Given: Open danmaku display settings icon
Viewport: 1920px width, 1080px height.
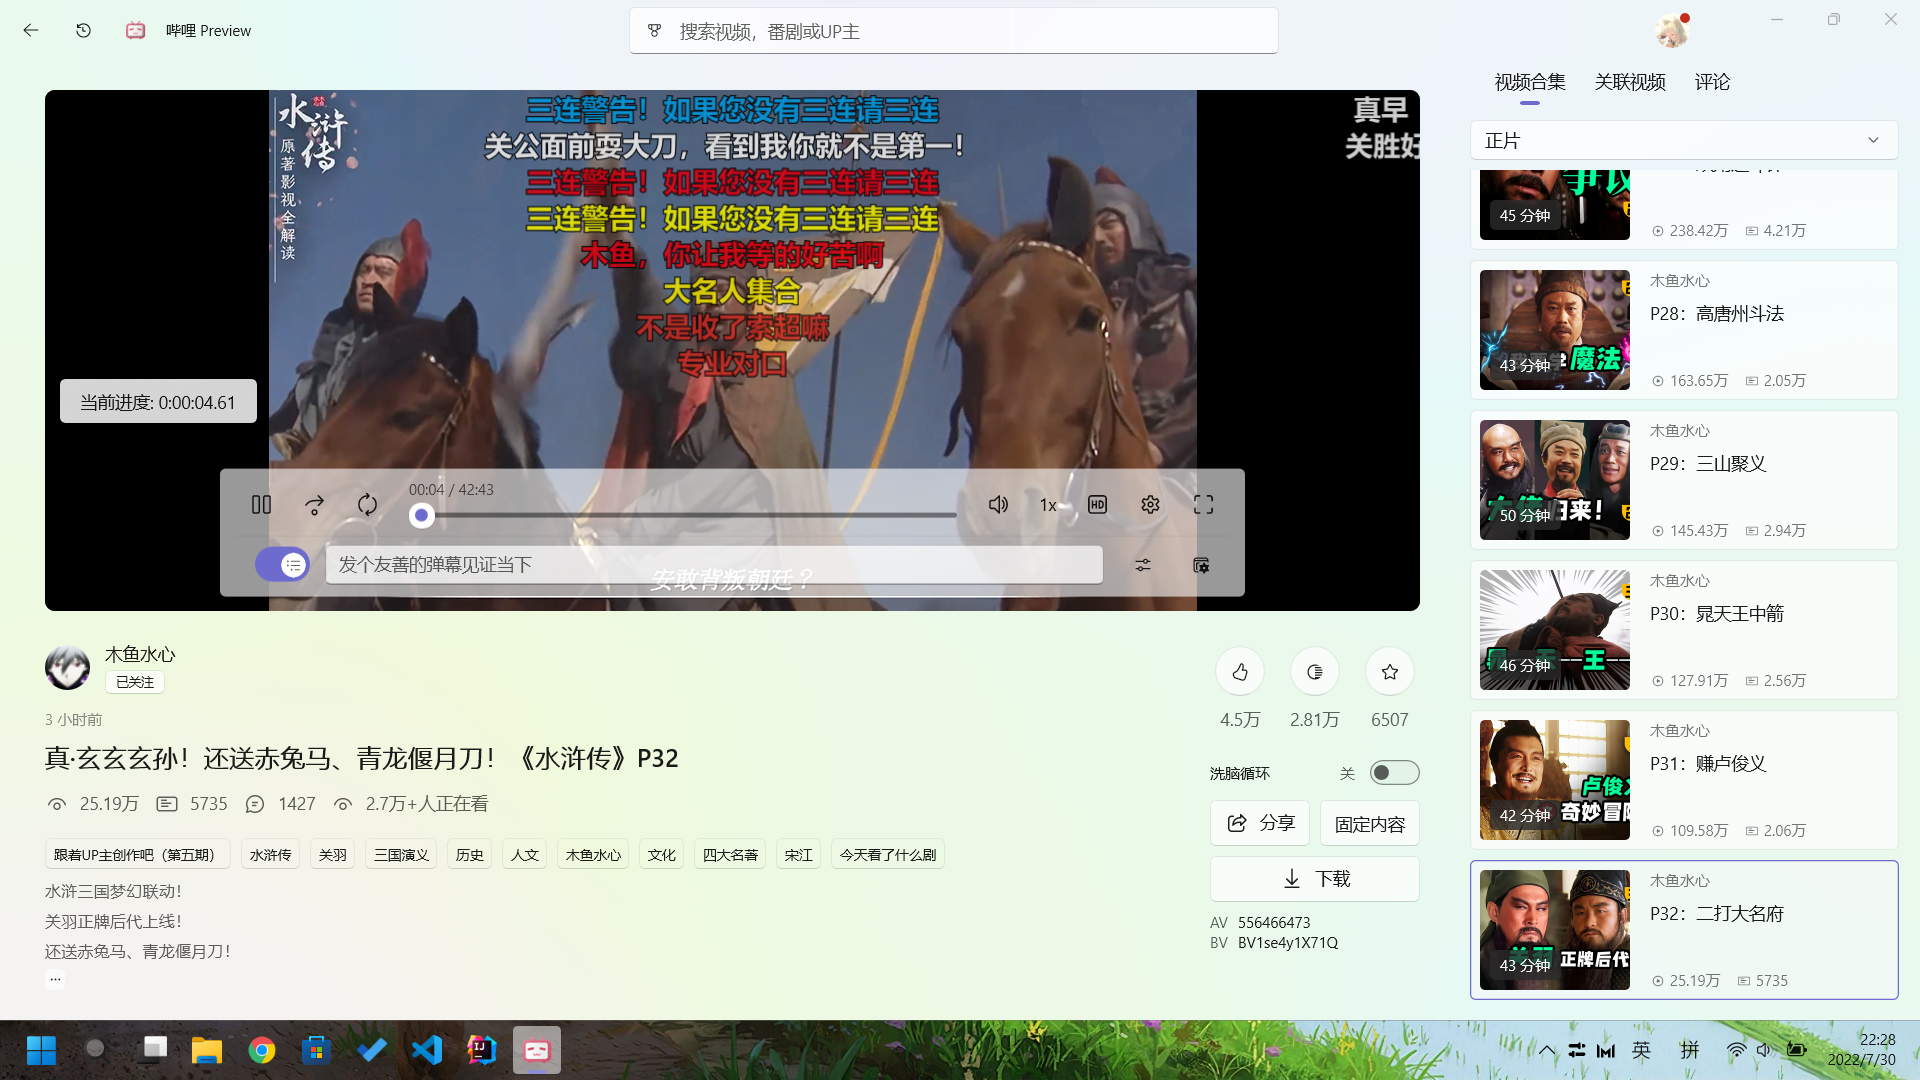Looking at the screenshot, I should pos(1201,565).
